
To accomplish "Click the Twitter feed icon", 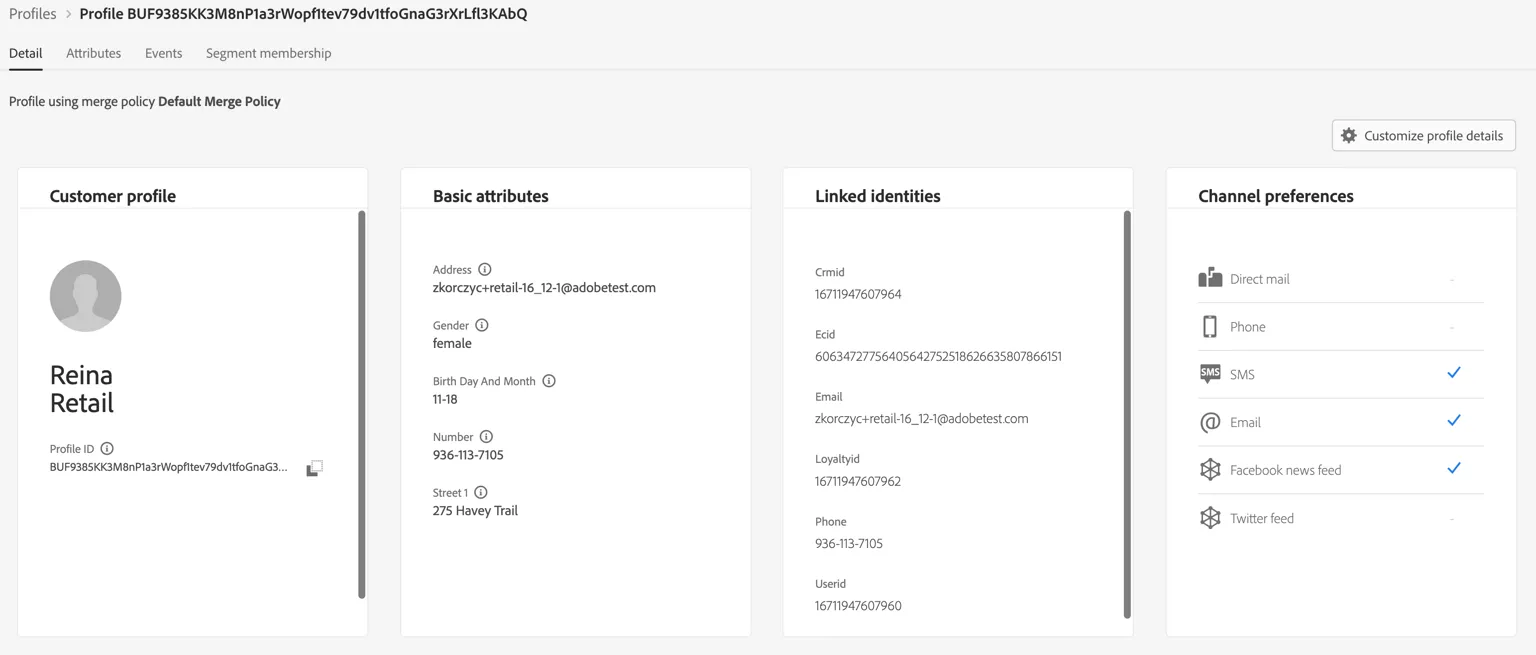I will (x=1210, y=518).
